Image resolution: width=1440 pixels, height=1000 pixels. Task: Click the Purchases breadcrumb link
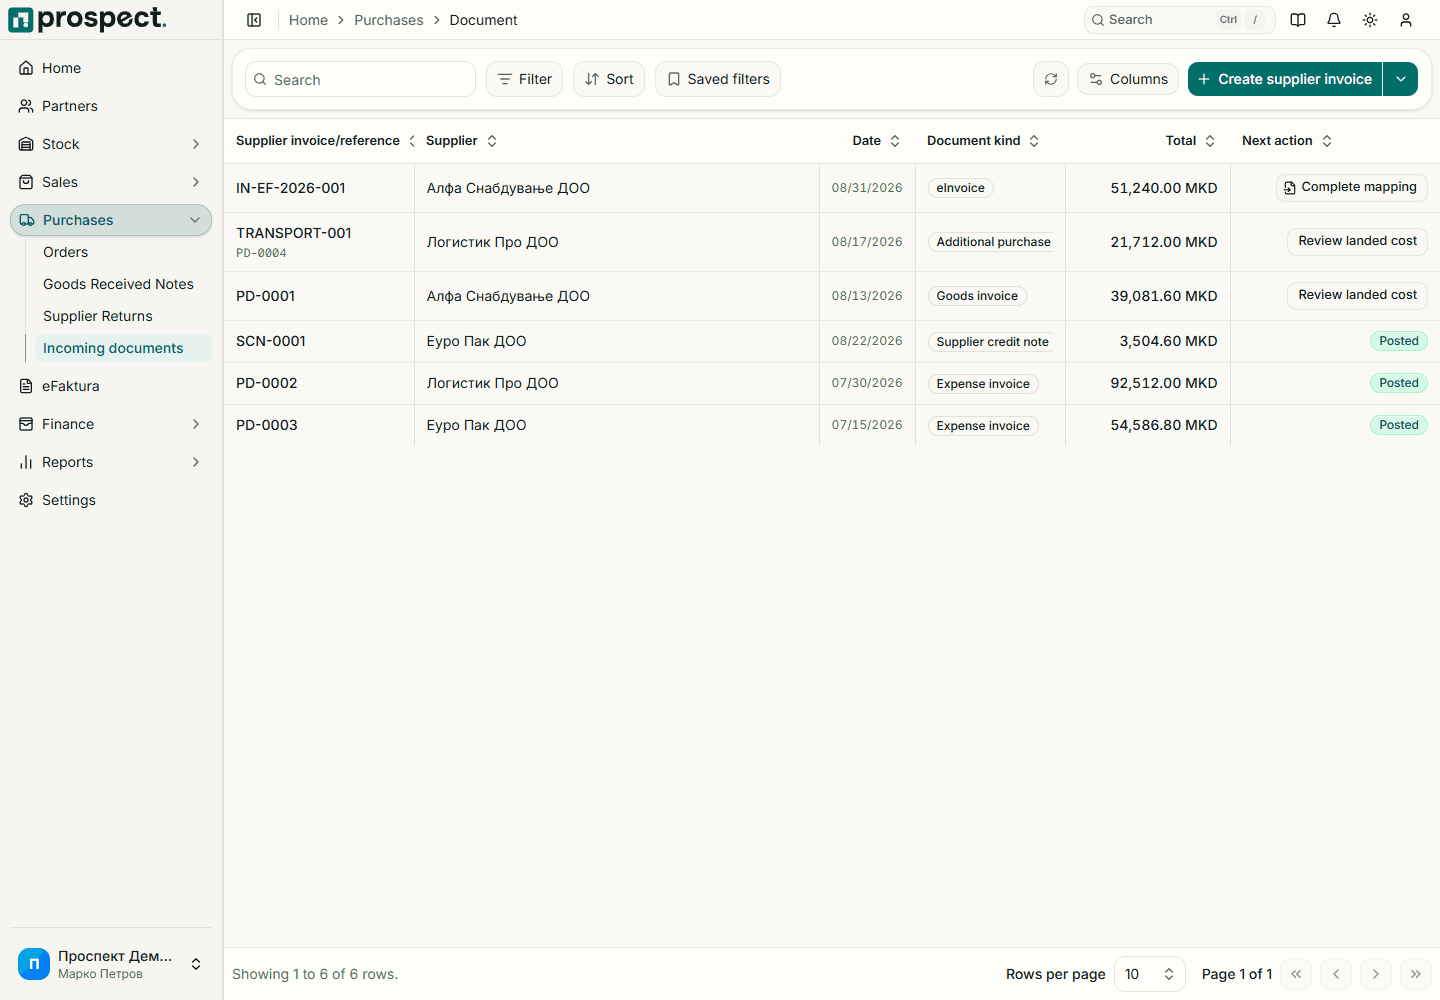click(x=389, y=20)
